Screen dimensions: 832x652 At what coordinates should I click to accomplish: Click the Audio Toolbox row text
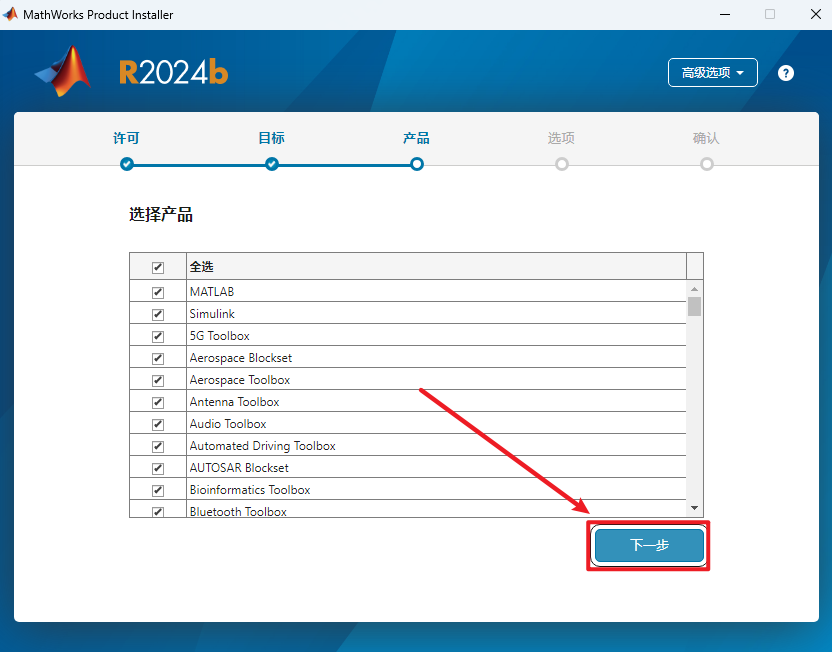[228, 424]
